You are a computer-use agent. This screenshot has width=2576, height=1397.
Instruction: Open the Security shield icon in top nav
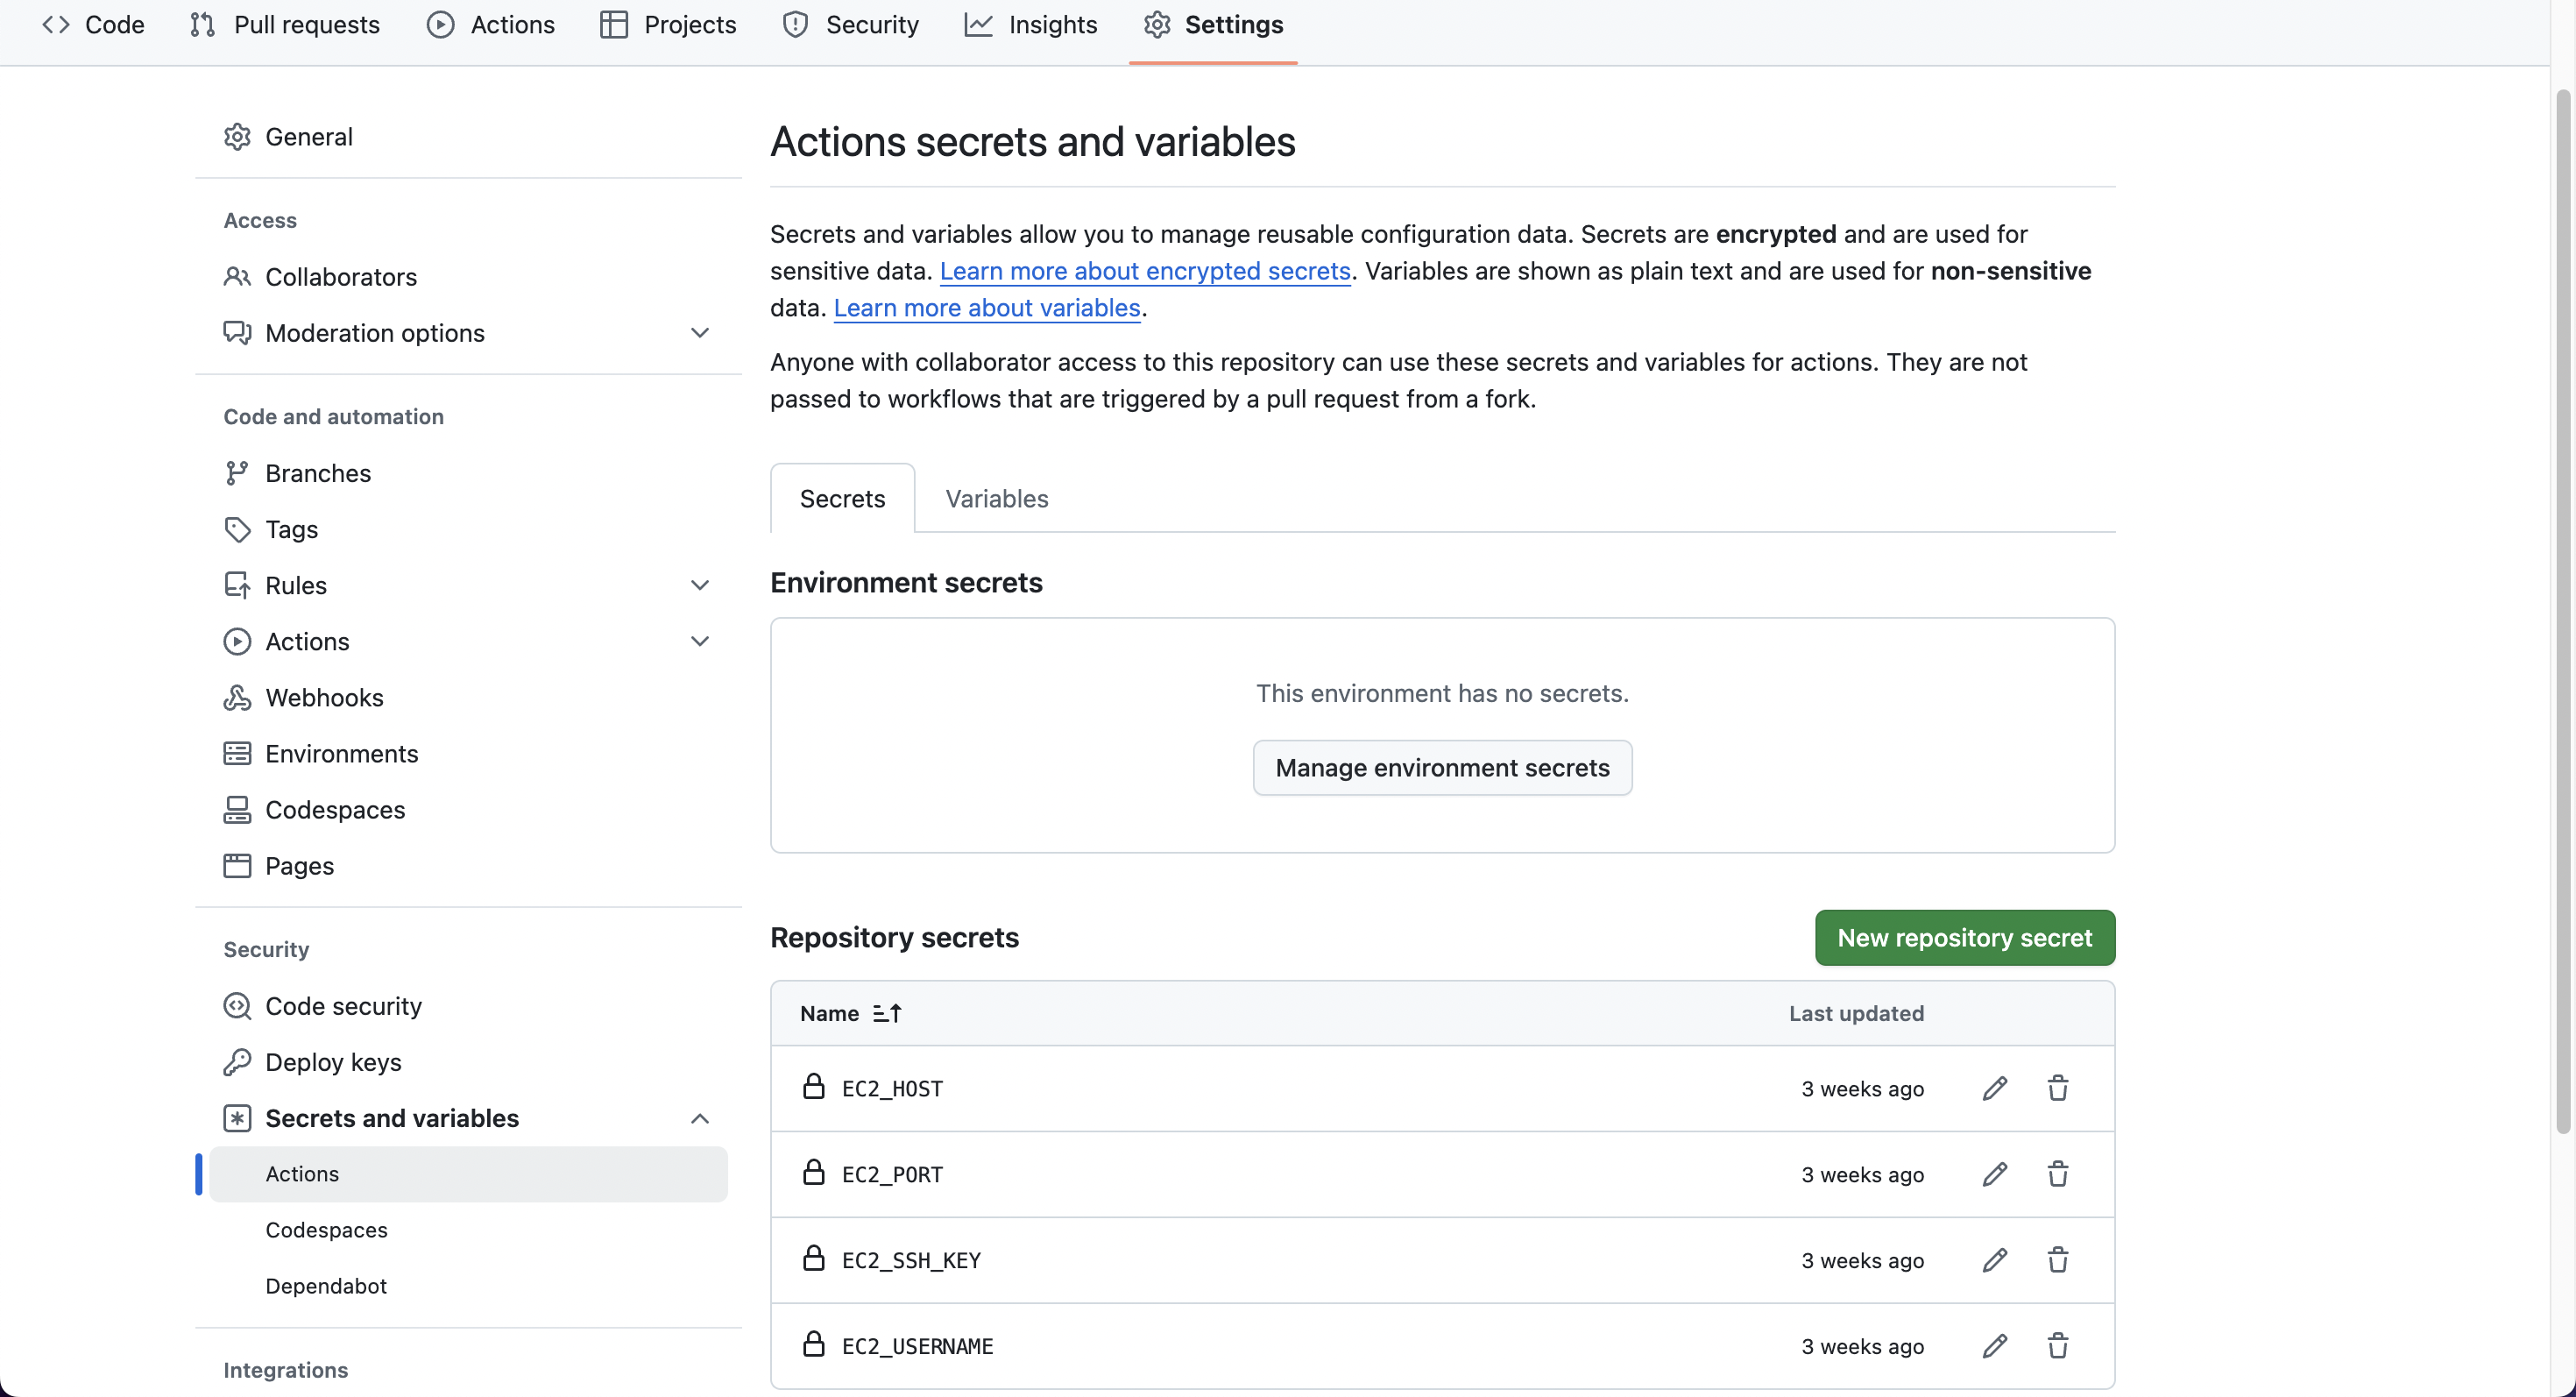tap(794, 24)
